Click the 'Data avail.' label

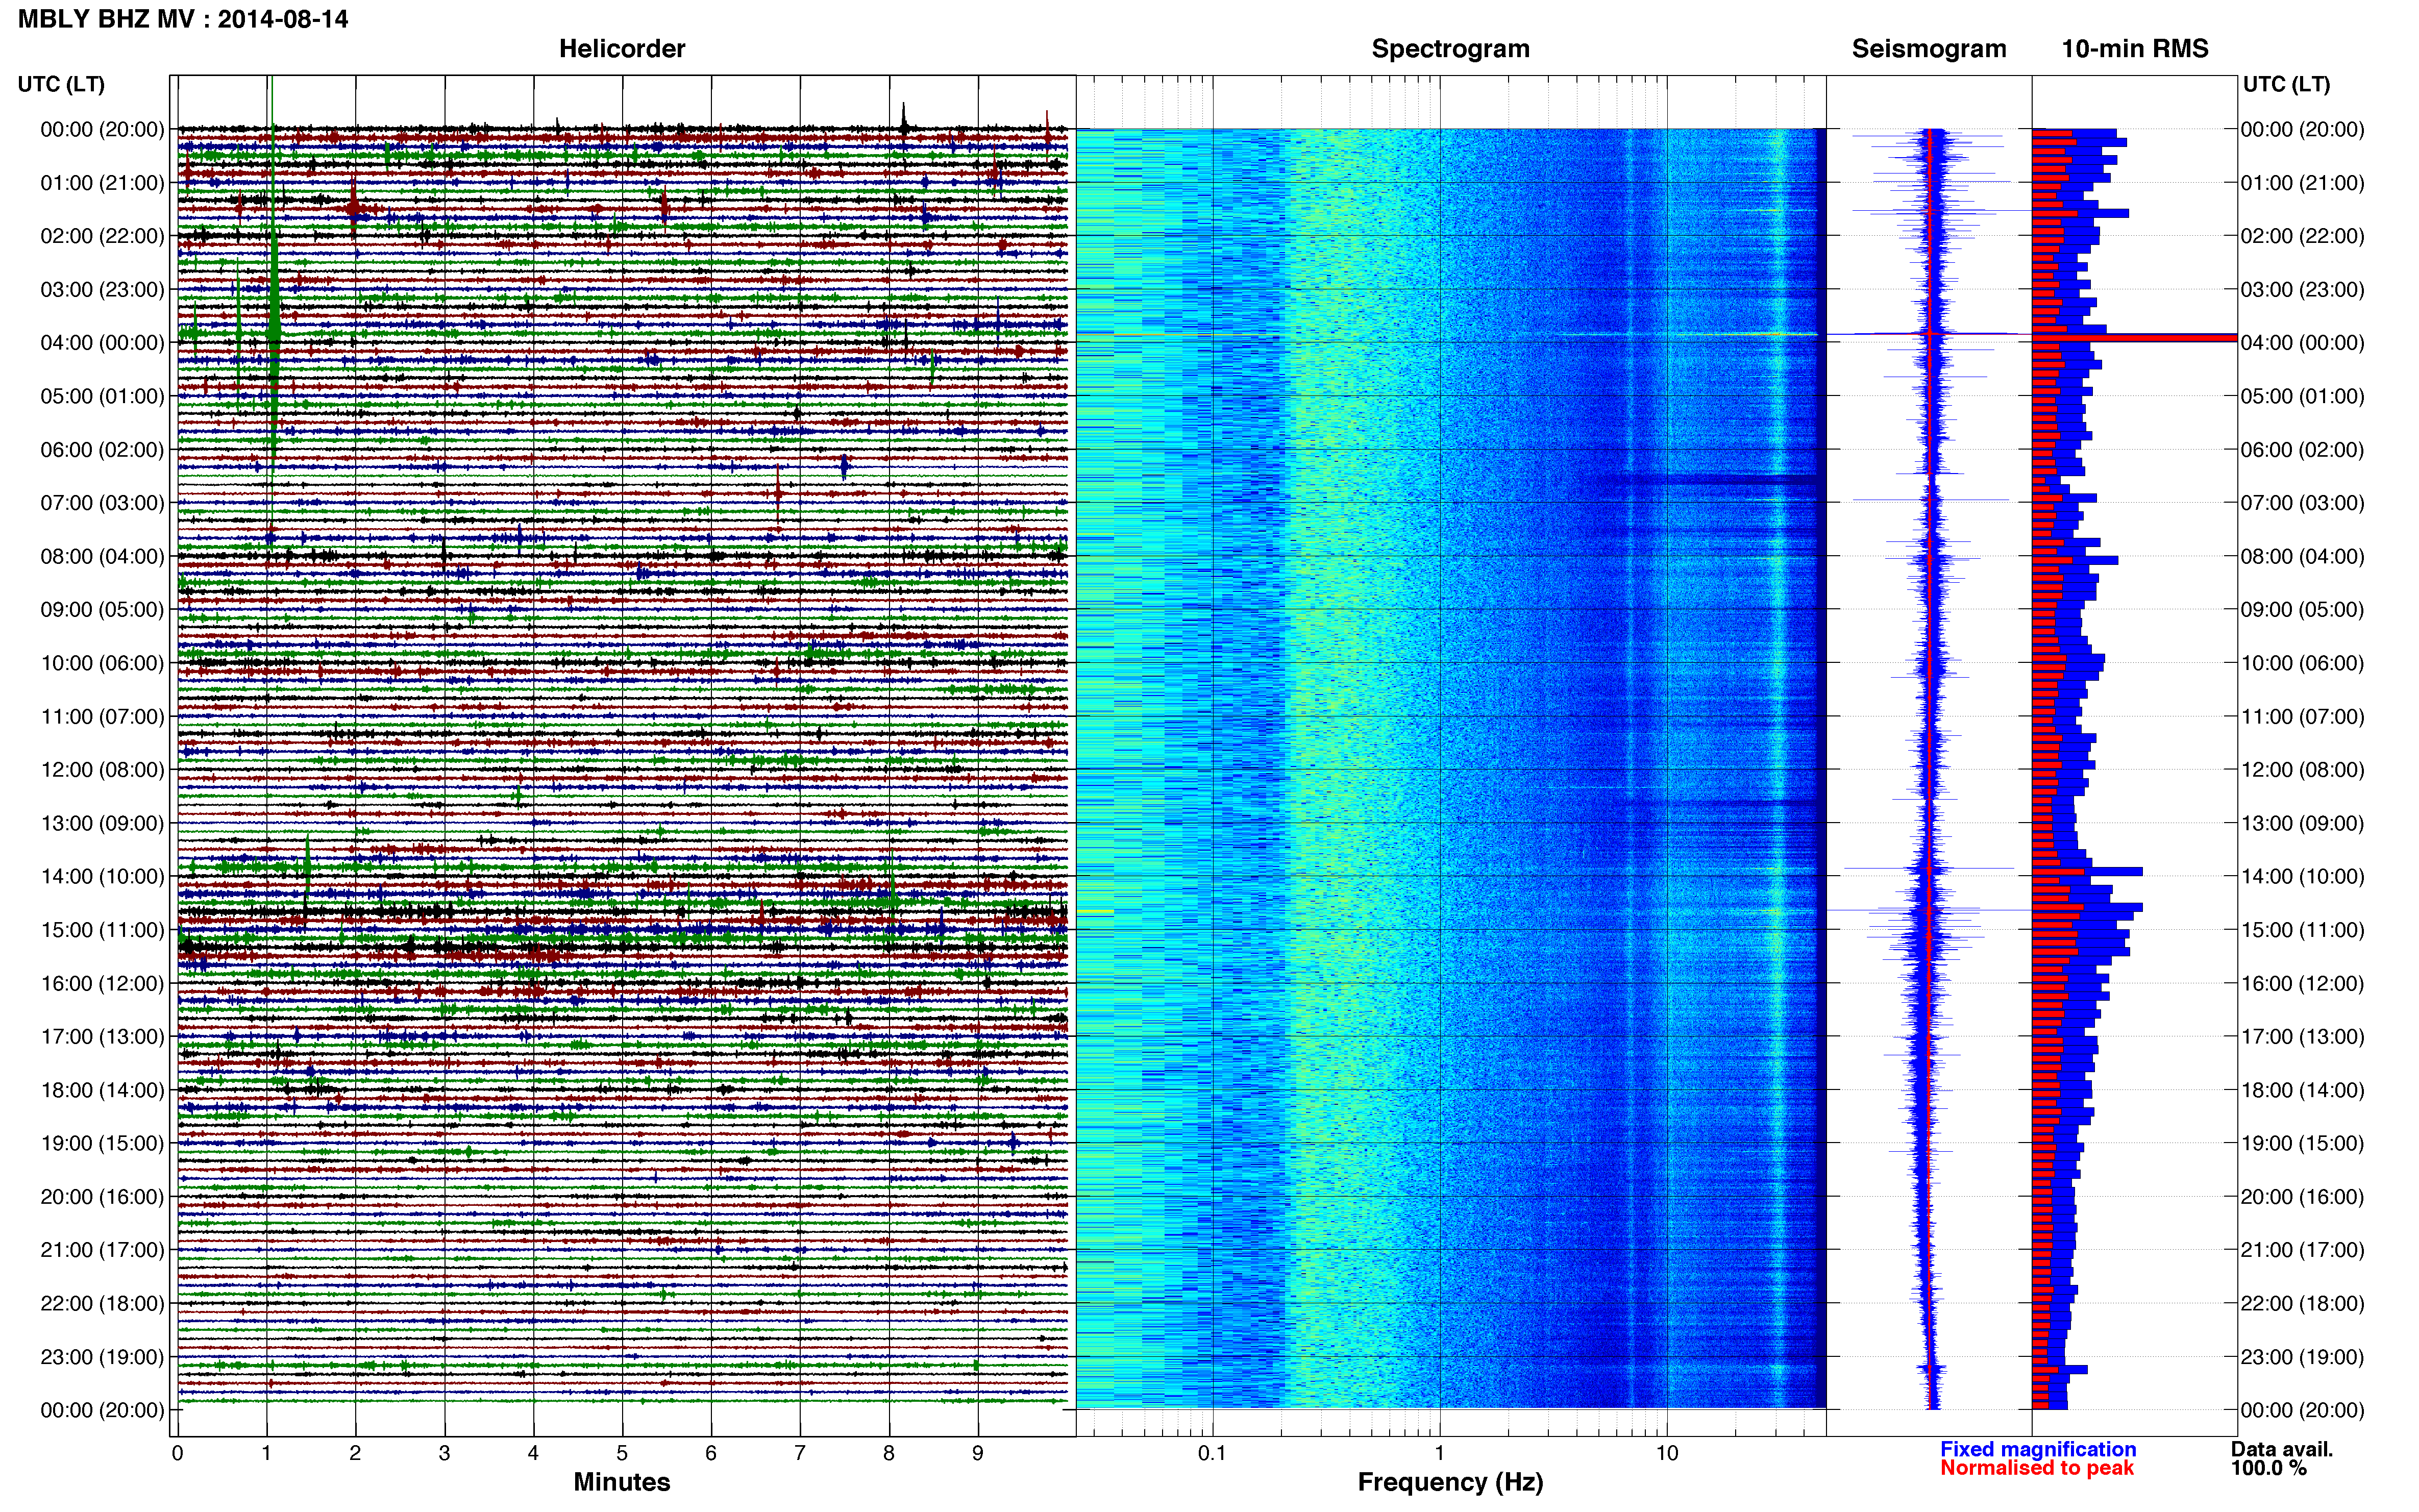[2282, 1449]
